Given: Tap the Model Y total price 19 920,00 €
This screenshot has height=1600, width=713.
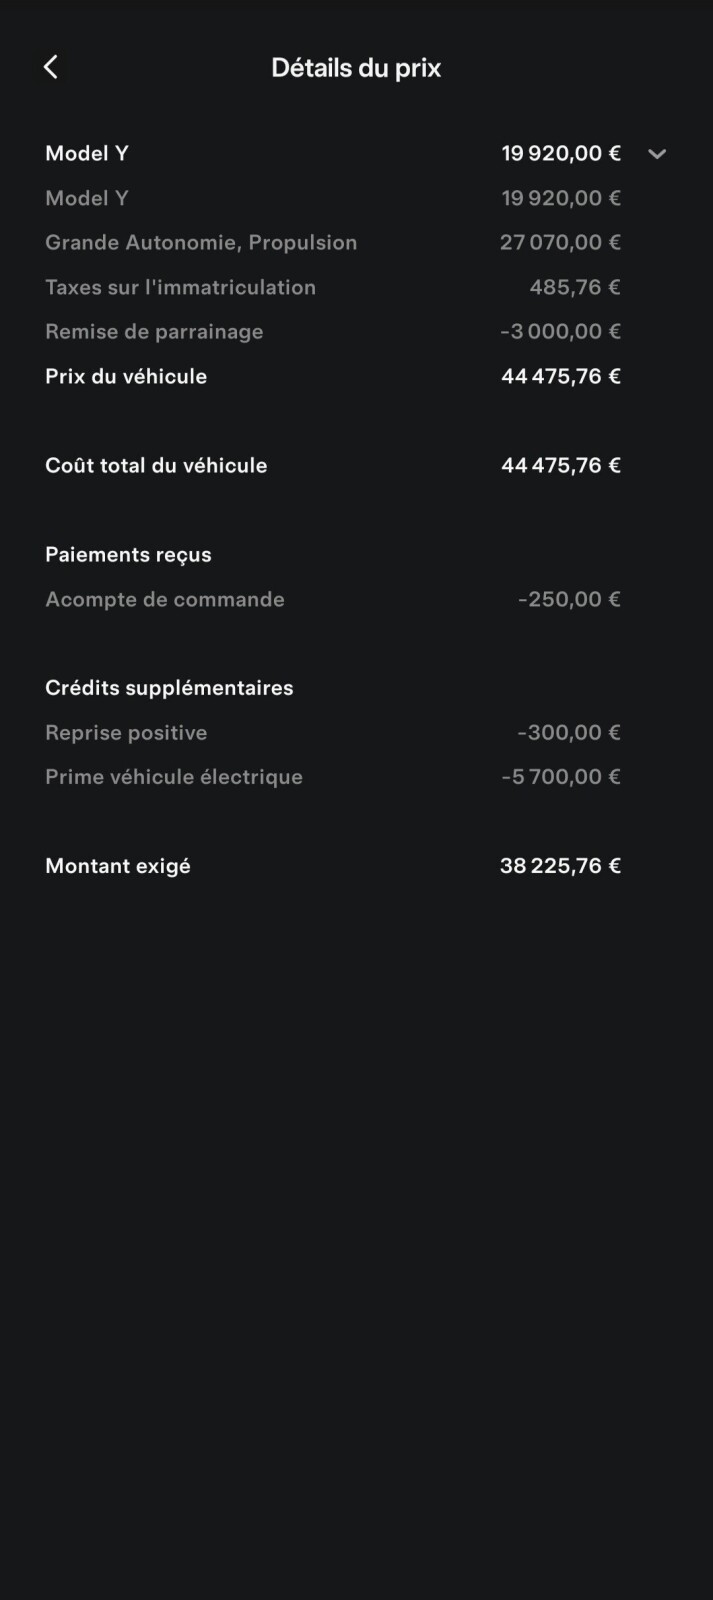Looking at the screenshot, I should (x=561, y=153).
